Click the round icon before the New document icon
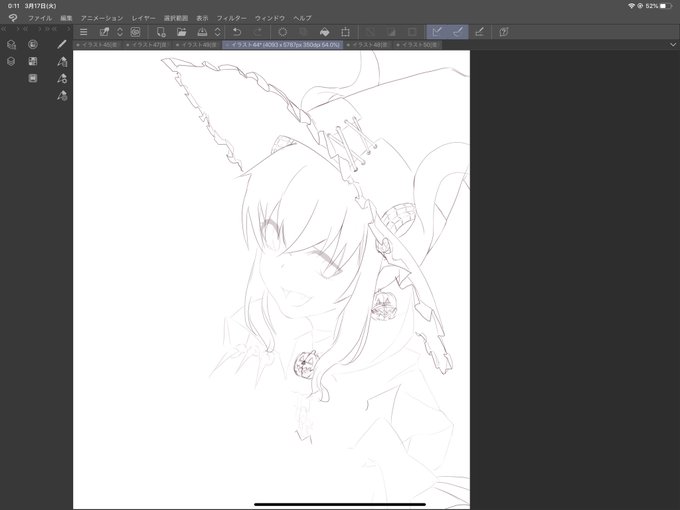 pos(135,32)
